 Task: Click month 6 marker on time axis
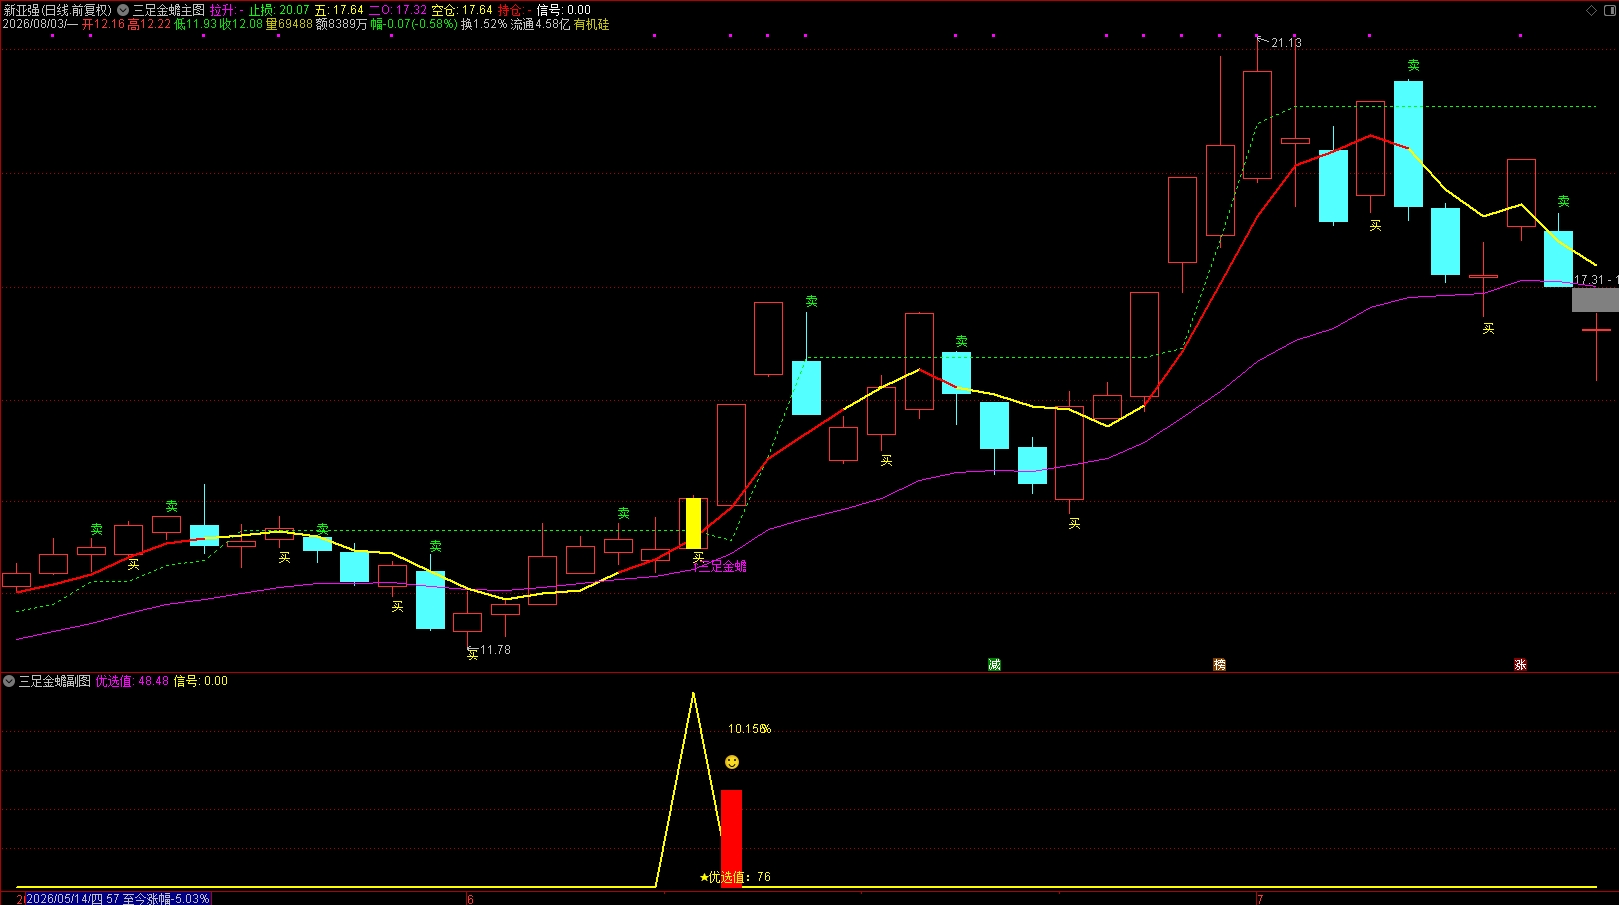tap(470, 899)
